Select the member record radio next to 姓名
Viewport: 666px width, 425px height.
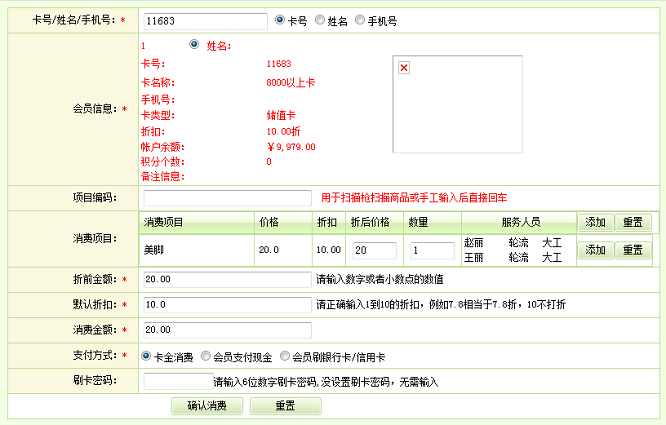tap(194, 44)
